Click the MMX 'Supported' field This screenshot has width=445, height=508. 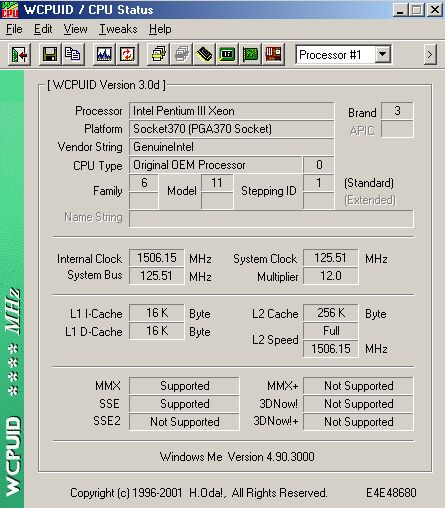(x=184, y=386)
